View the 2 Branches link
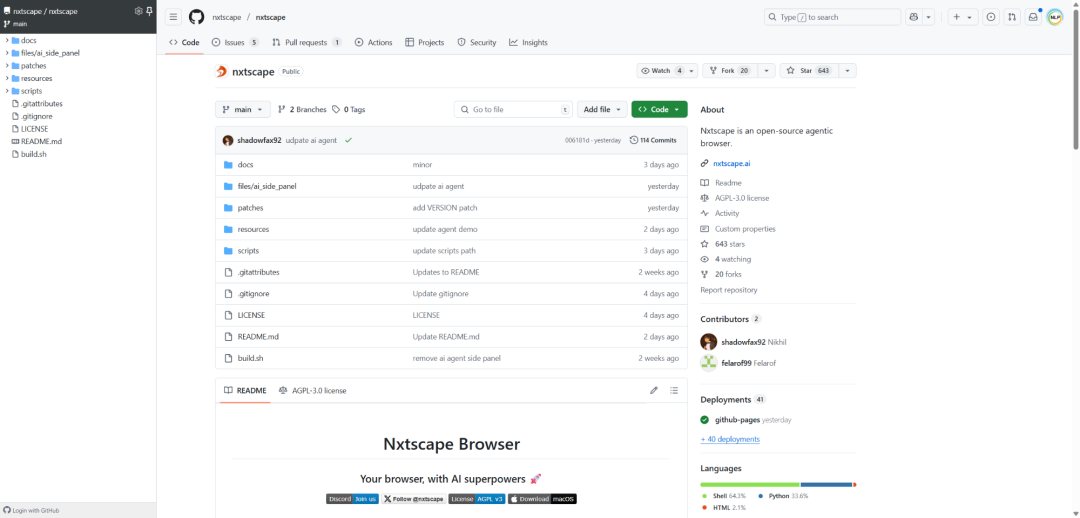Image resolution: width=1080 pixels, height=518 pixels. [x=302, y=110]
